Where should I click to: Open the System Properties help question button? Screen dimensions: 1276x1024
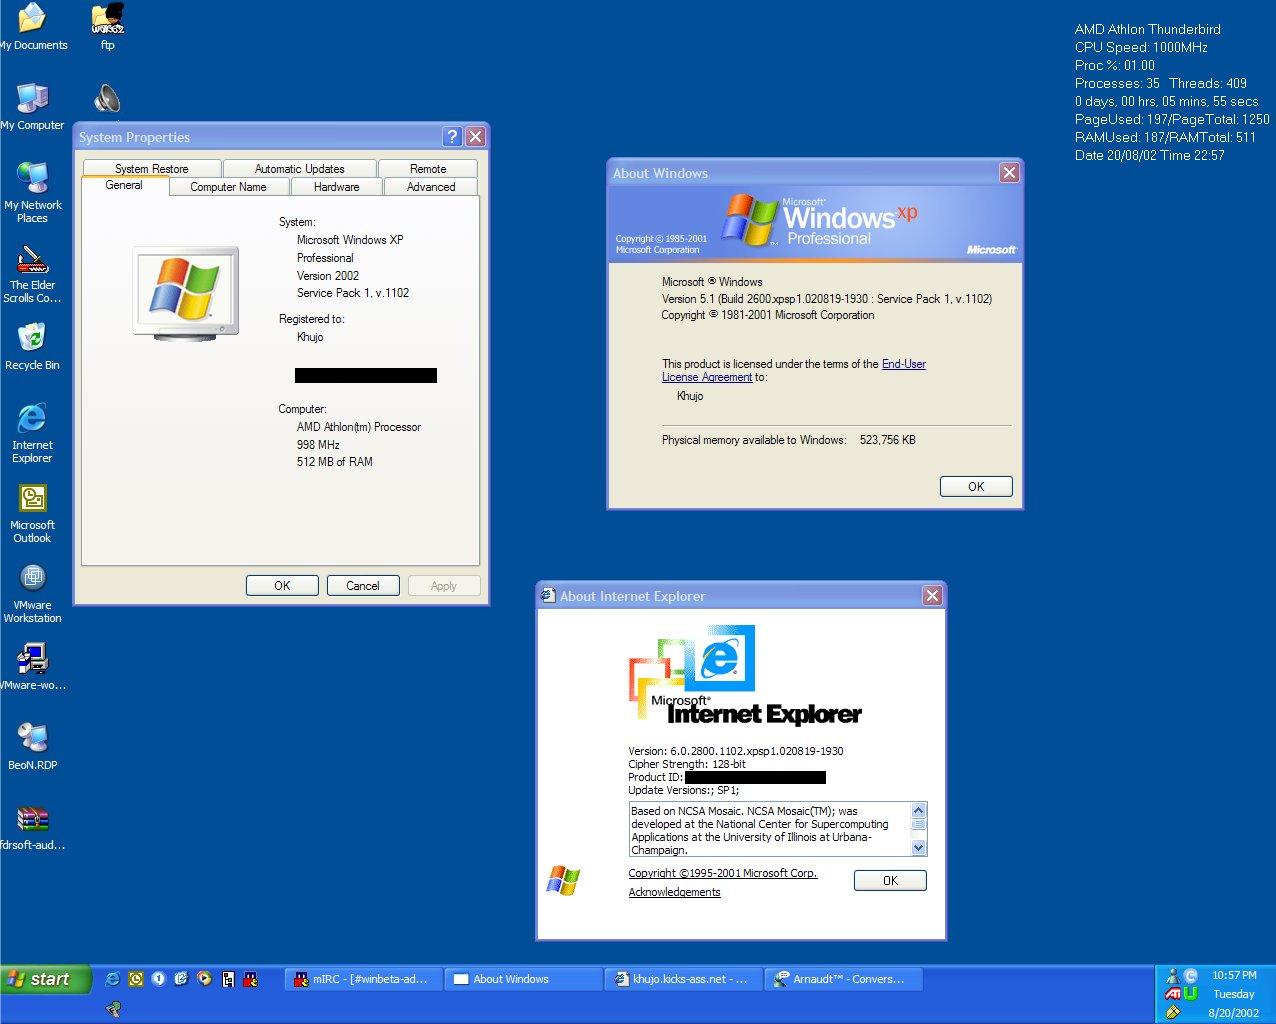pyautogui.click(x=452, y=137)
